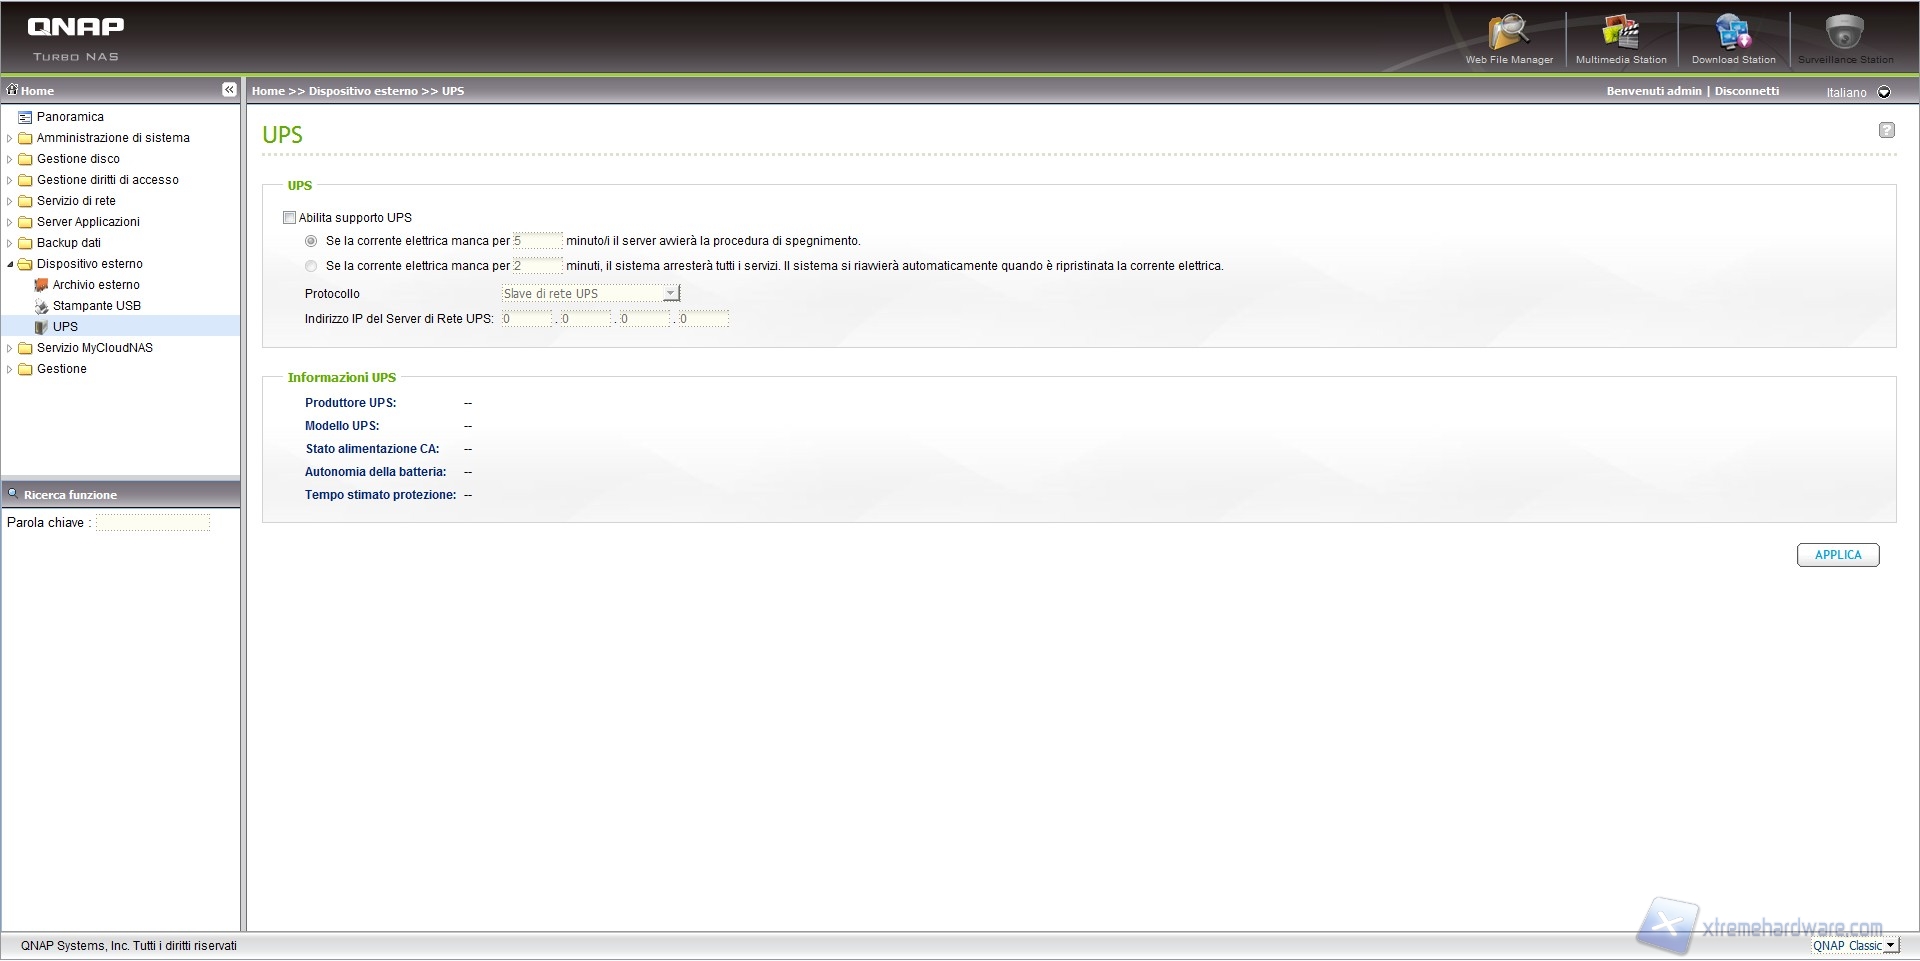Click the Disconnetti link
The width and height of the screenshot is (1920, 961).
(x=1746, y=91)
